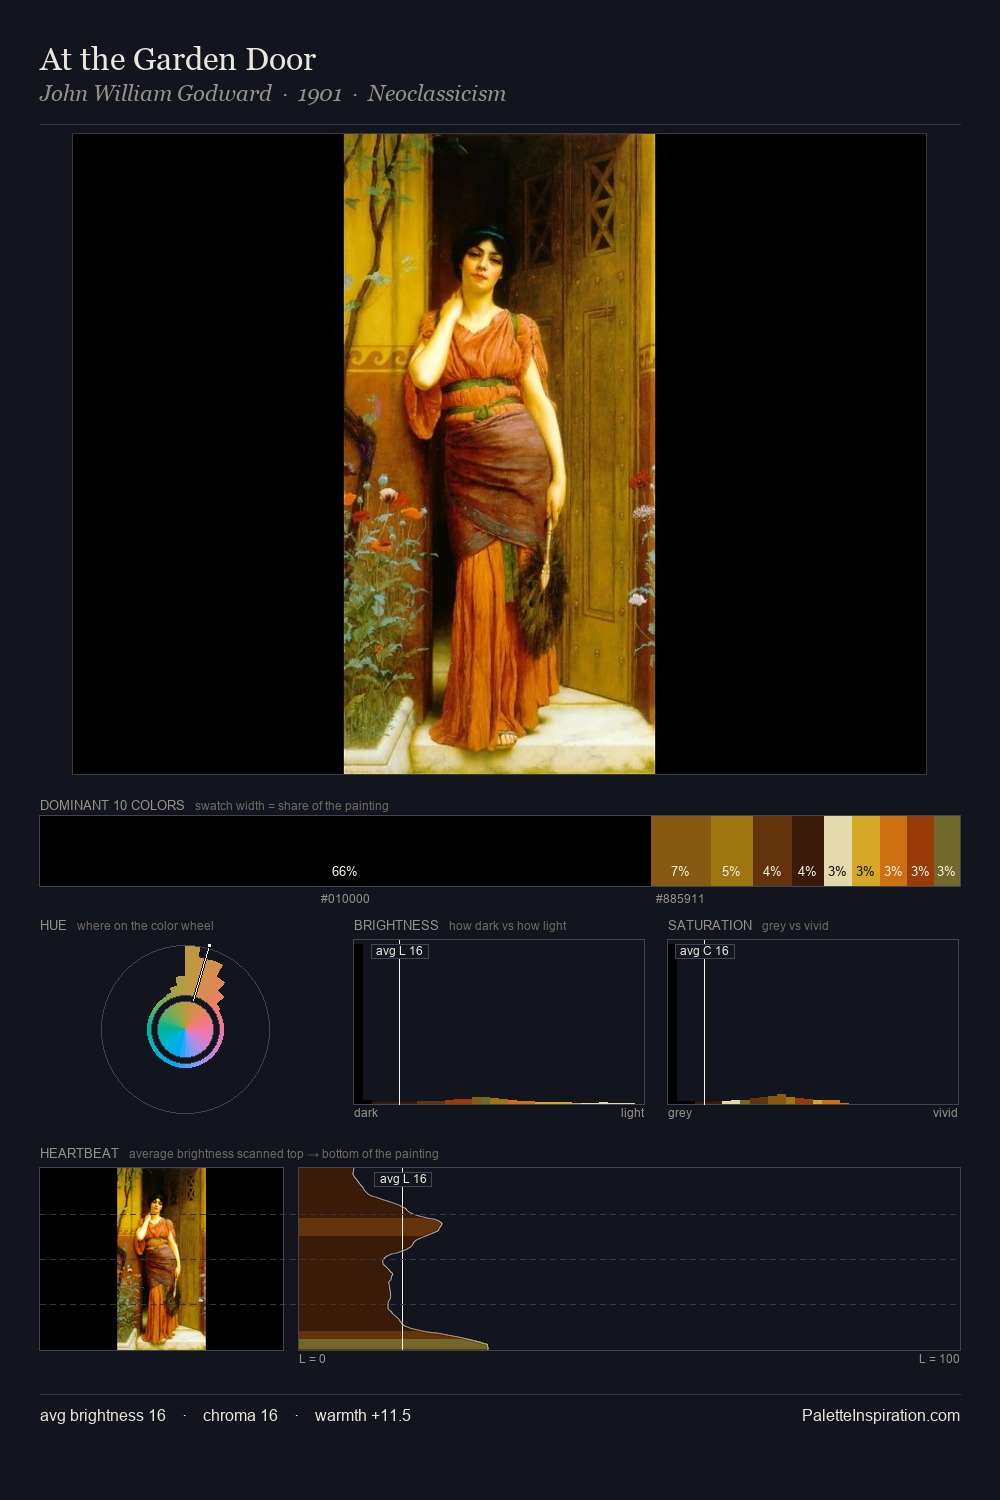Click the avg C 16 label in Saturation chart
This screenshot has height=1500, width=1000.
[x=704, y=951]
